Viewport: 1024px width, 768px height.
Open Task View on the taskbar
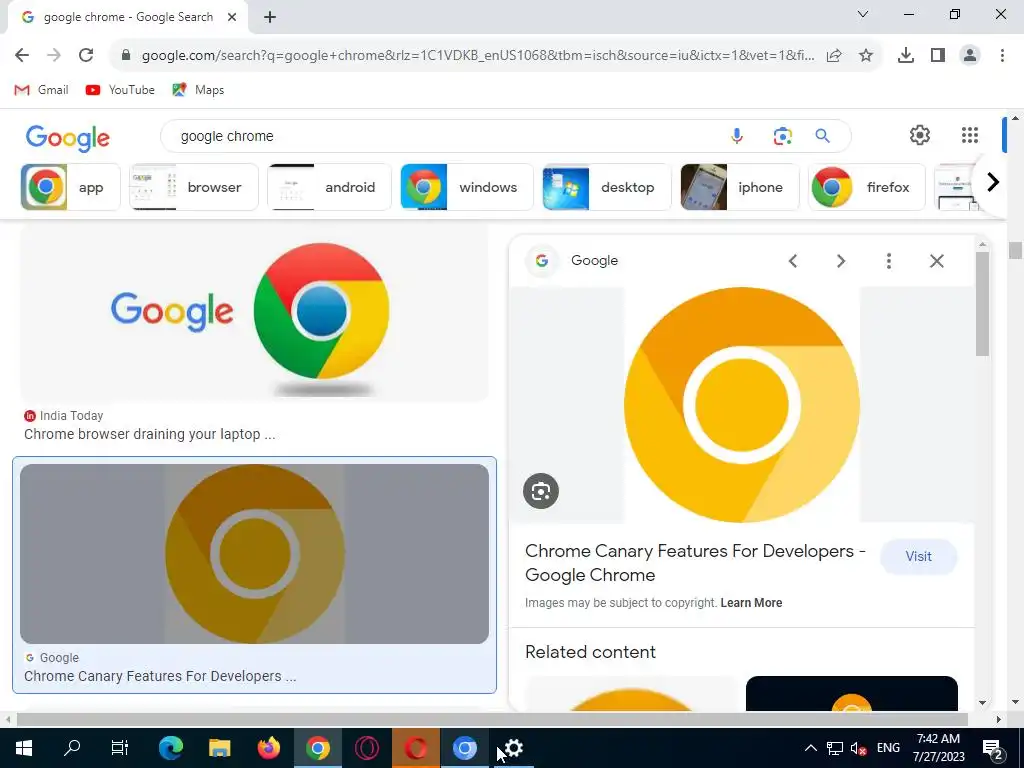click(120, 748)
